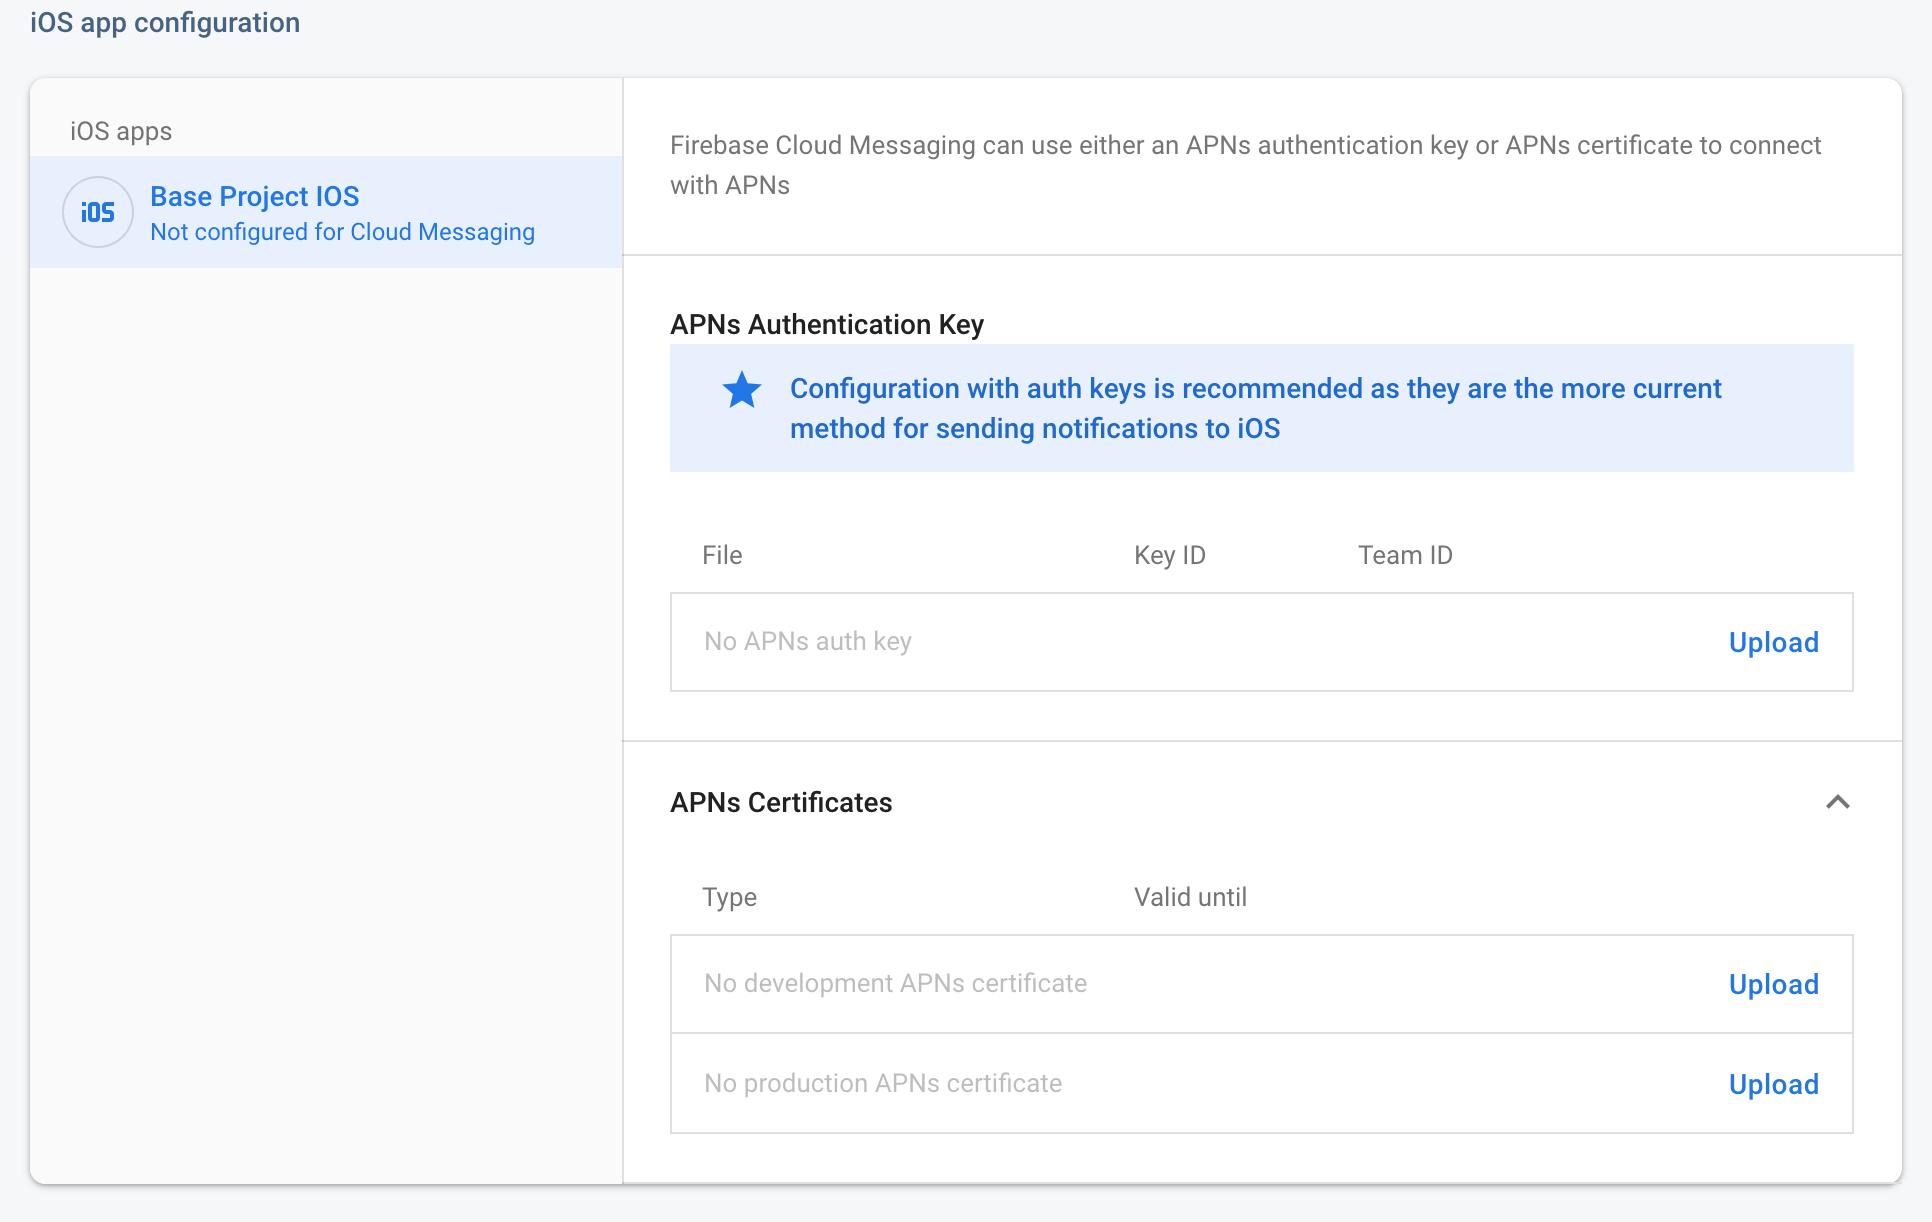Upload an APNs auth key
This screenshot has height=1222, width=1932.
1773,642
